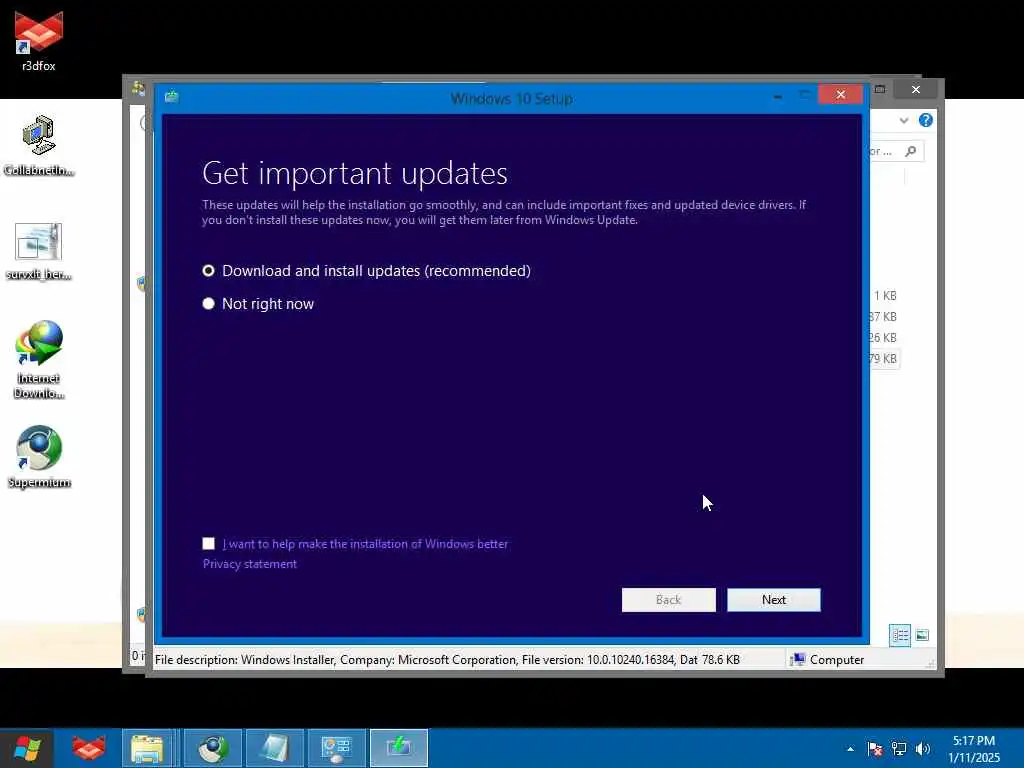Click the Explorer search magnifier icon
Screen dimensions: 1024x768
(911, 152)
